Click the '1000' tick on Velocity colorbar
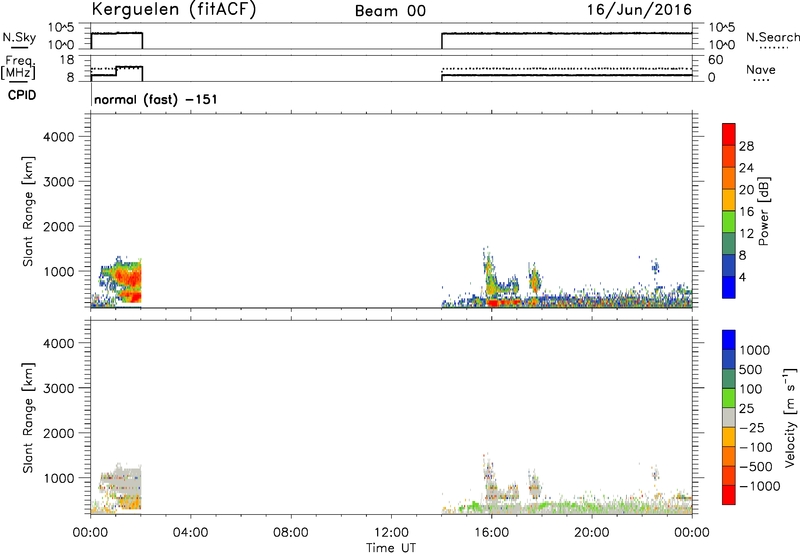This screenshot has height=554, width=800. (x=754, y=350)
